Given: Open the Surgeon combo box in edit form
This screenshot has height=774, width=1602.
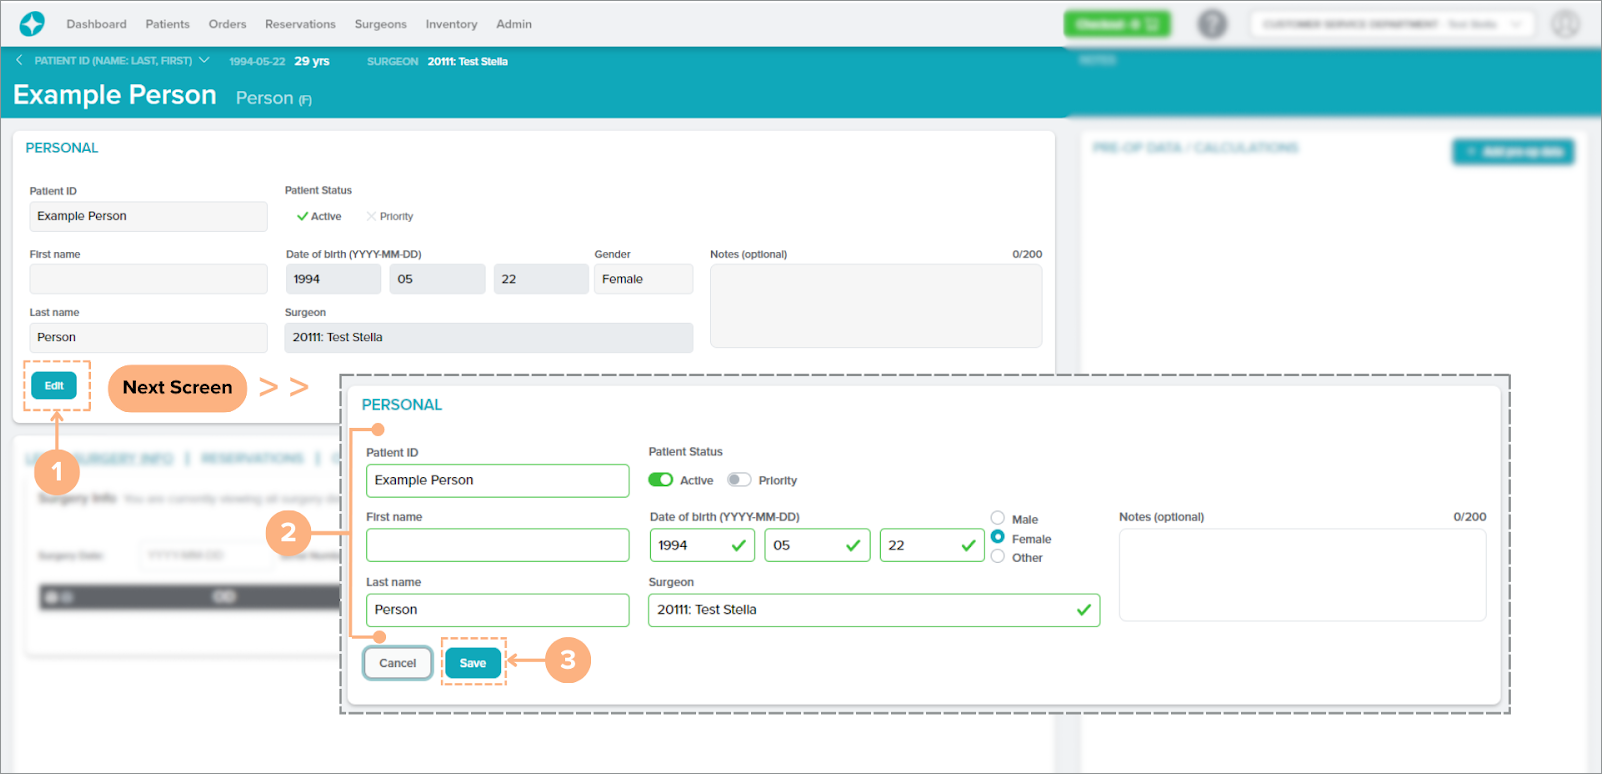Looking at the screenshot, I should pos(860,610).
